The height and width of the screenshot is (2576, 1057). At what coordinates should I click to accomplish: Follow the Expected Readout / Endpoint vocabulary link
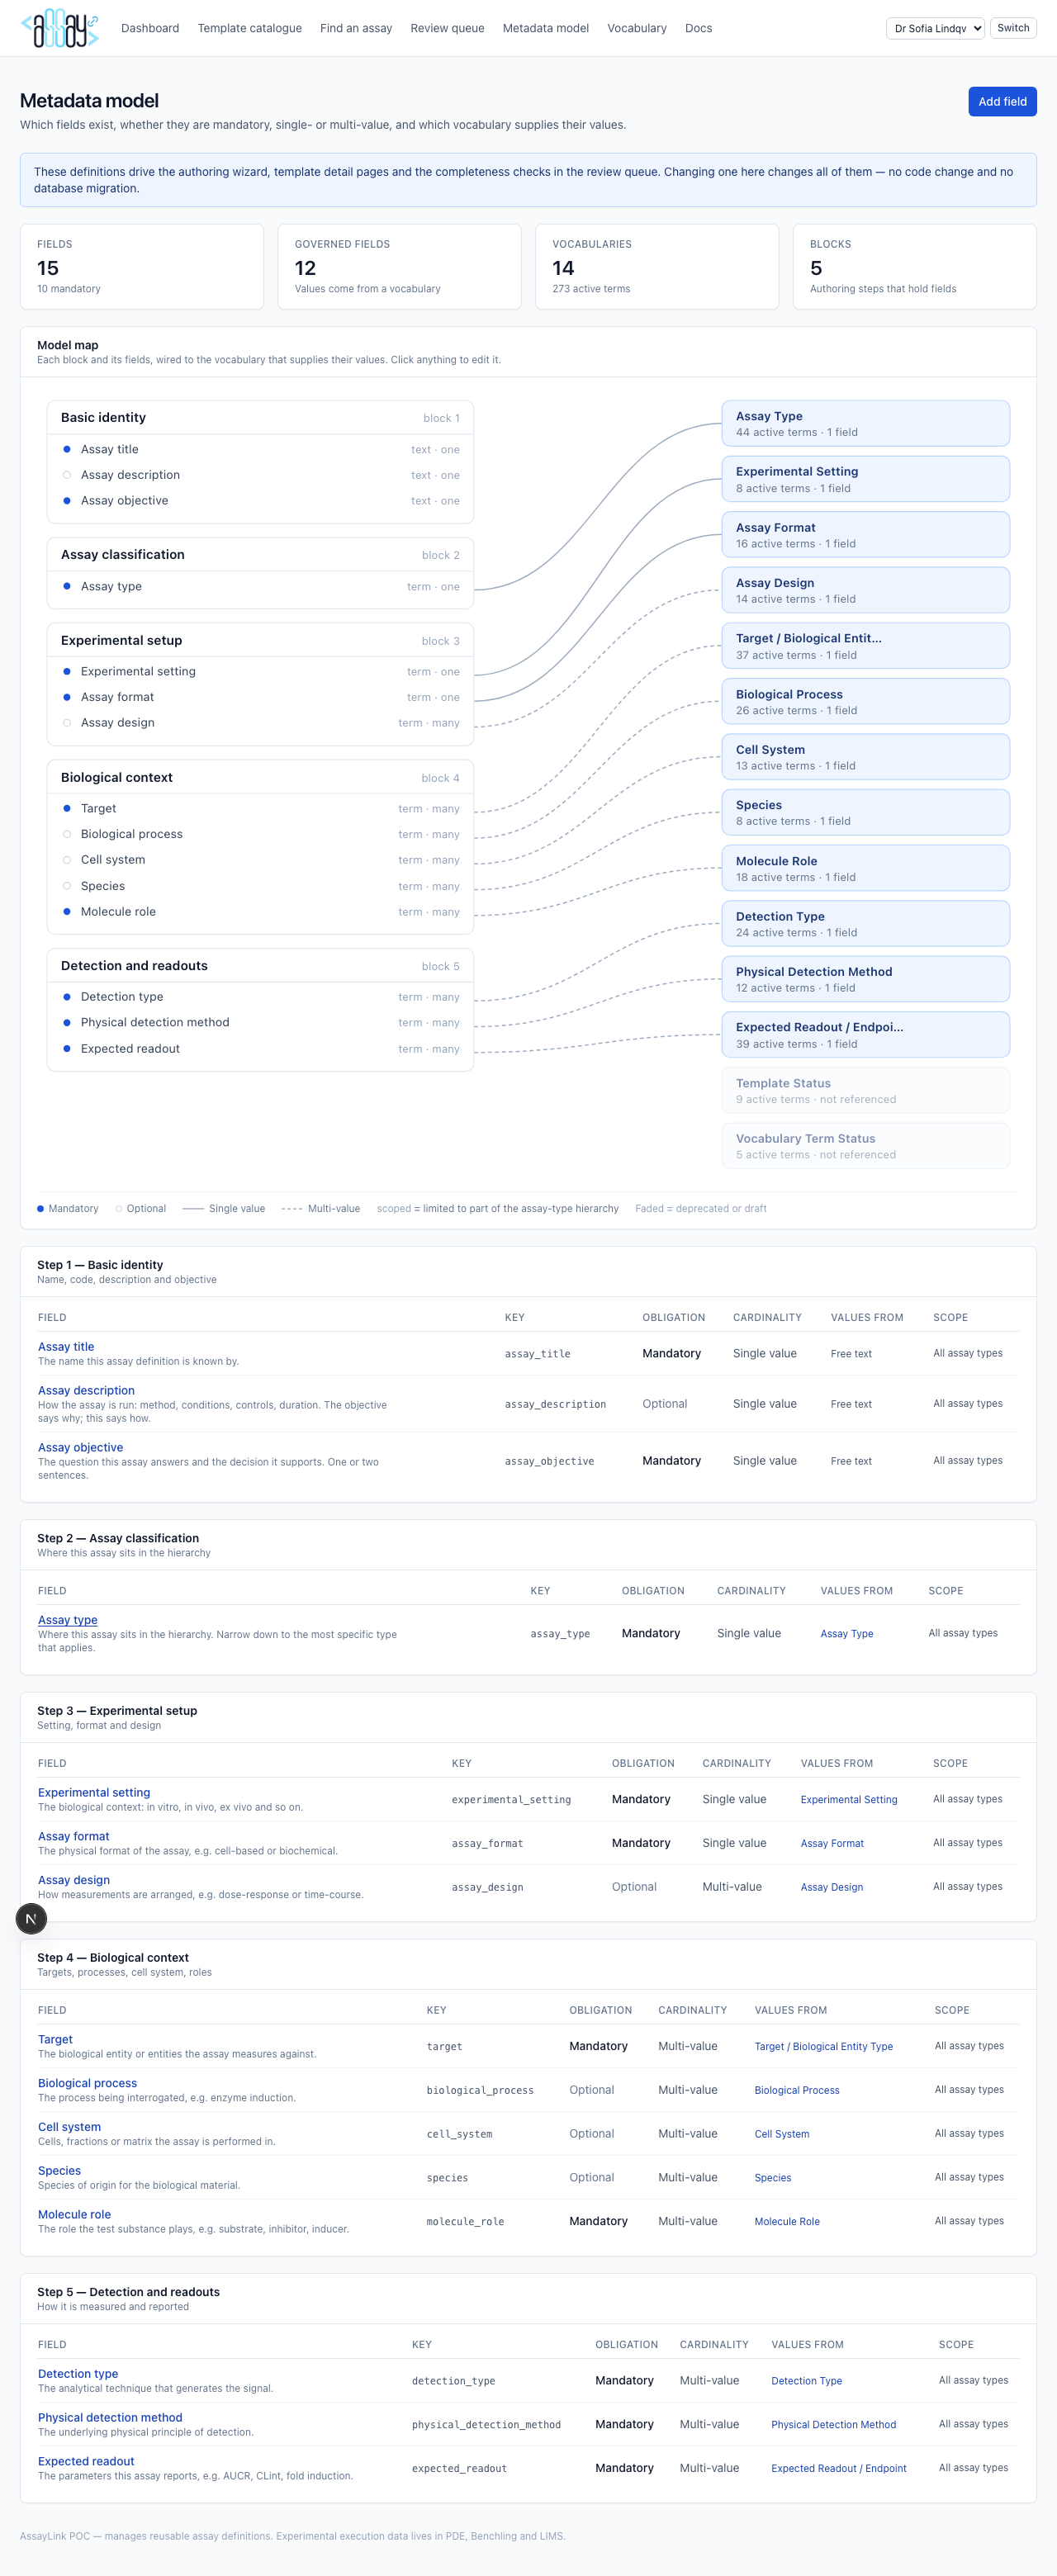839,2469
